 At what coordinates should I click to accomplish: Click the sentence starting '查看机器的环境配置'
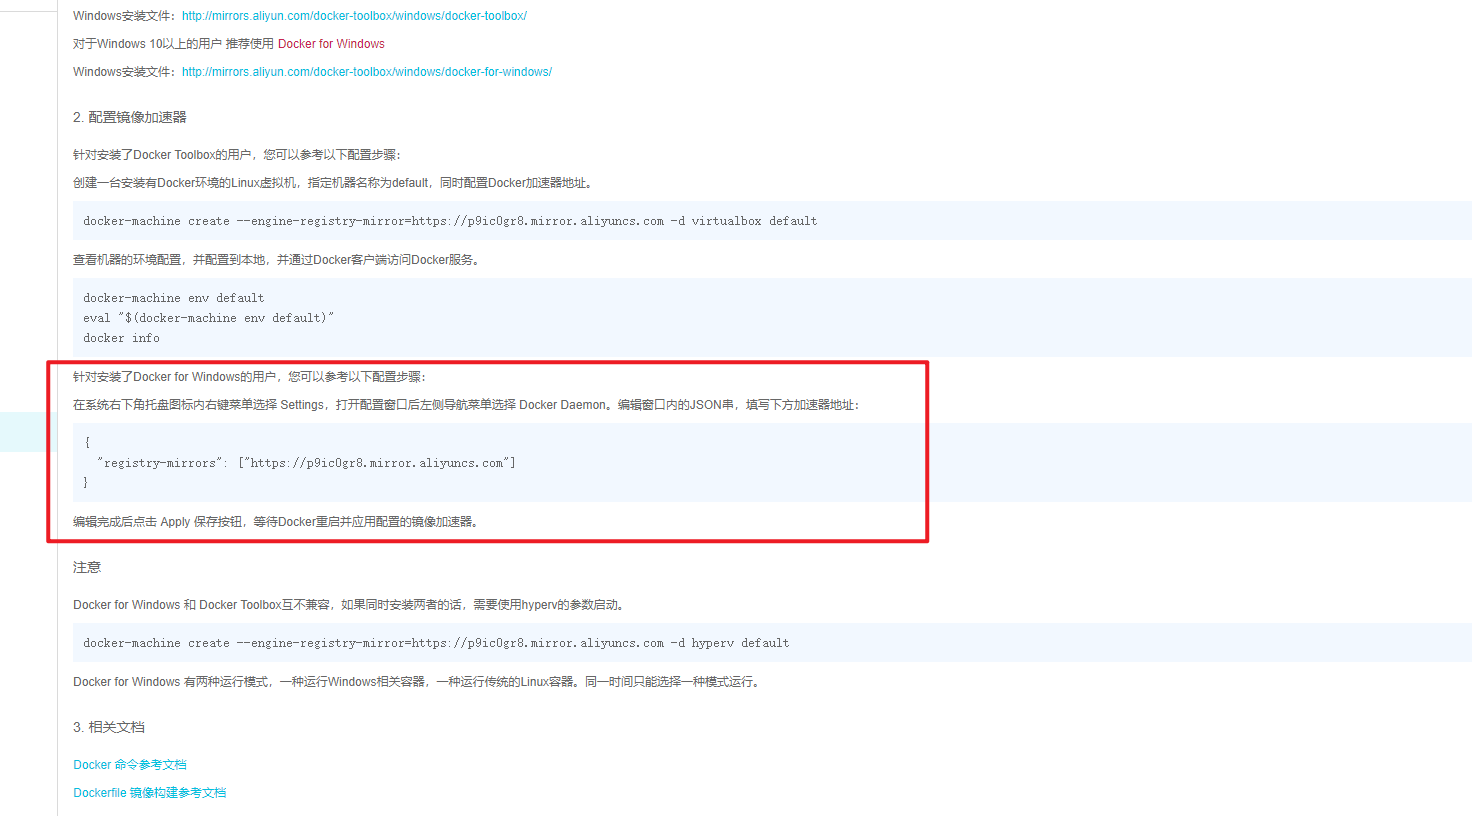coord(278,260)
